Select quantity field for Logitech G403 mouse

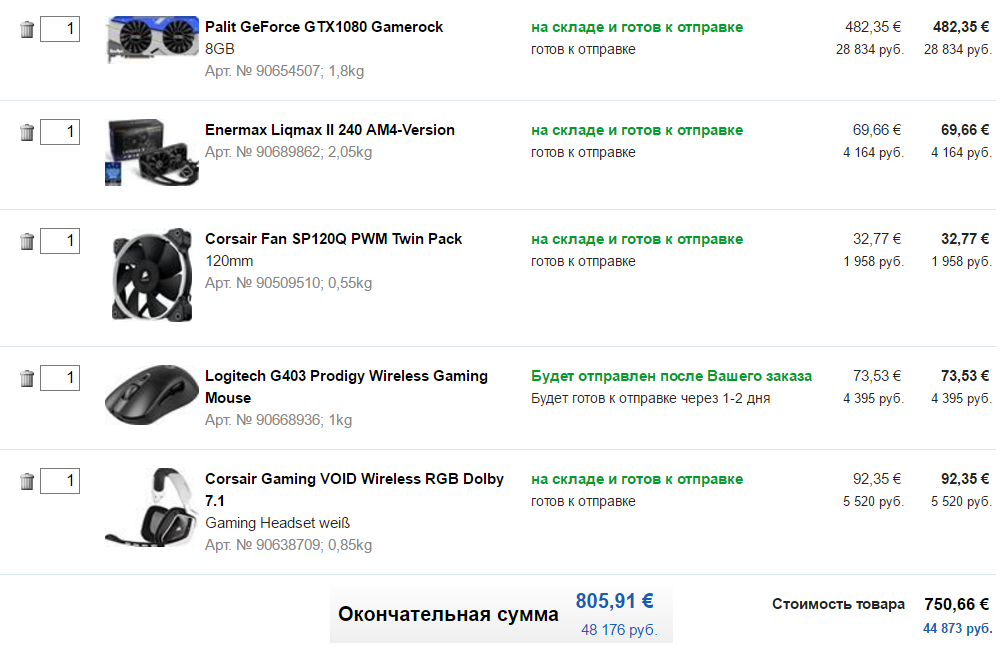click(60, 377)
